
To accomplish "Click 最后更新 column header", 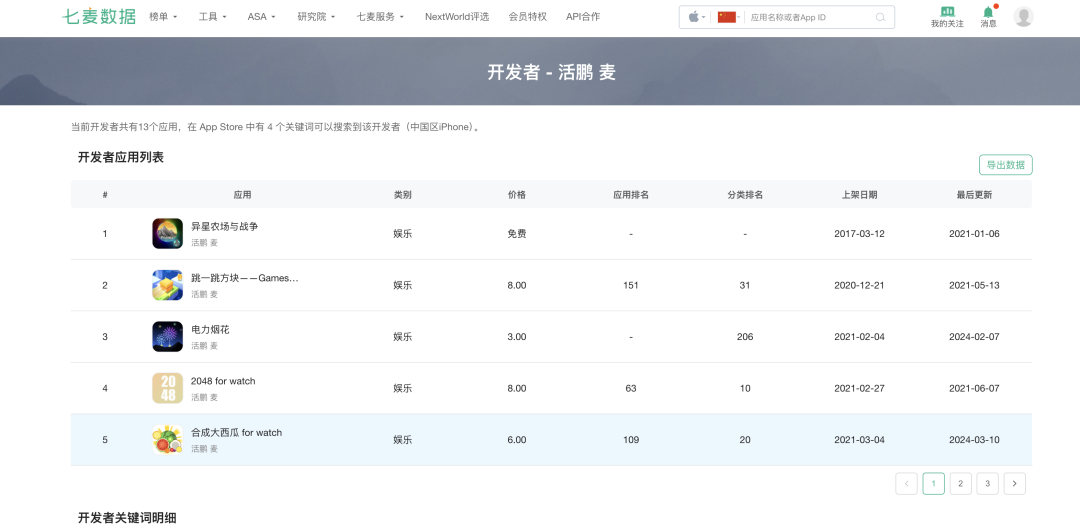I will [x=974, y=195].
